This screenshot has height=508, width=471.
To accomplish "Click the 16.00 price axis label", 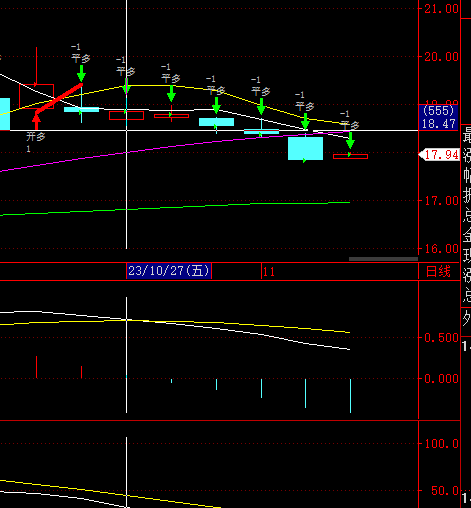I will [442, 249].
